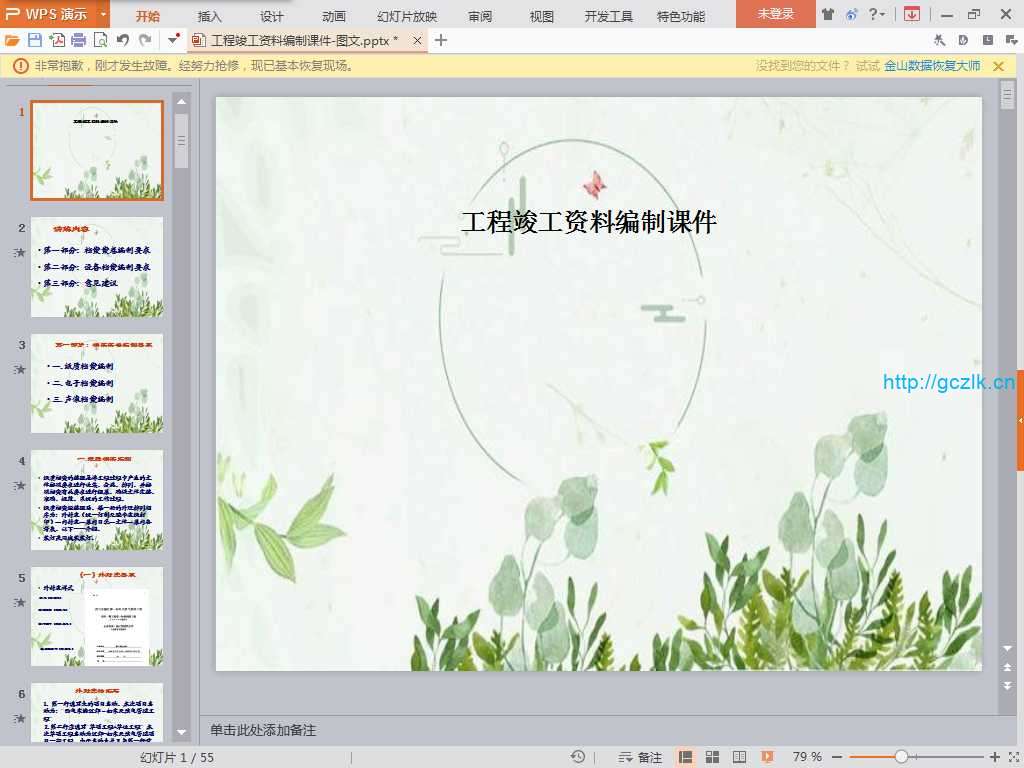Switch to slide sorter view
The width and height of the screenshot is (1024, 768).
713,757
